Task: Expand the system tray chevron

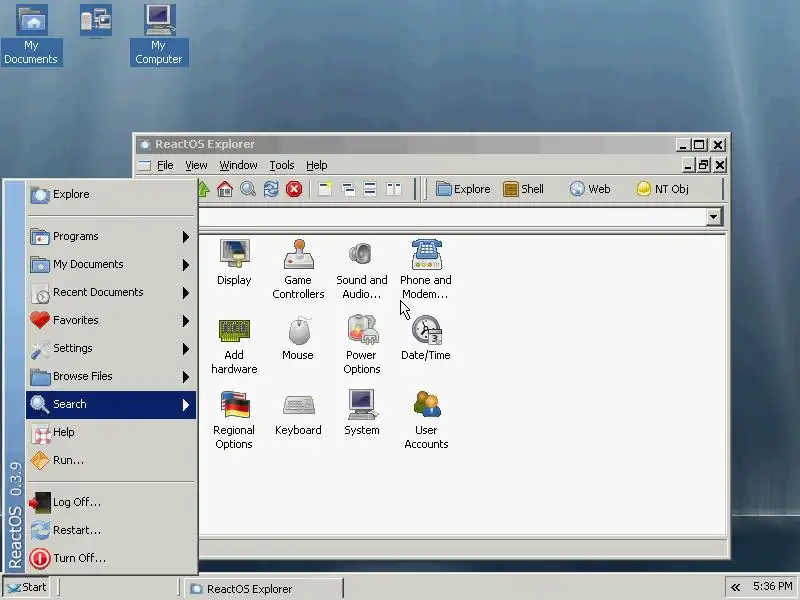Action: pos(736,587)
